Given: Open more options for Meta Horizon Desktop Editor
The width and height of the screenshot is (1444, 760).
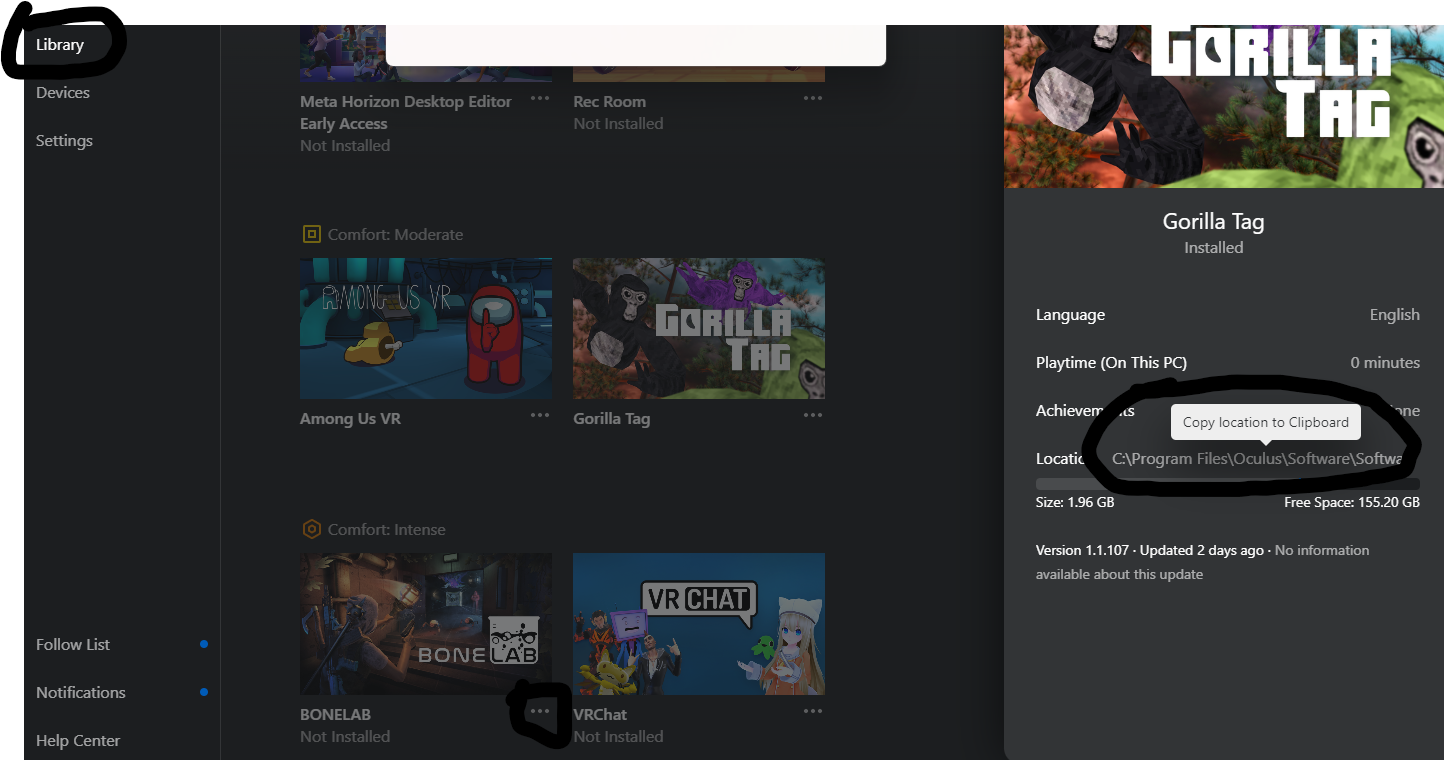Looking at the screenshot, I should (540, 98).
